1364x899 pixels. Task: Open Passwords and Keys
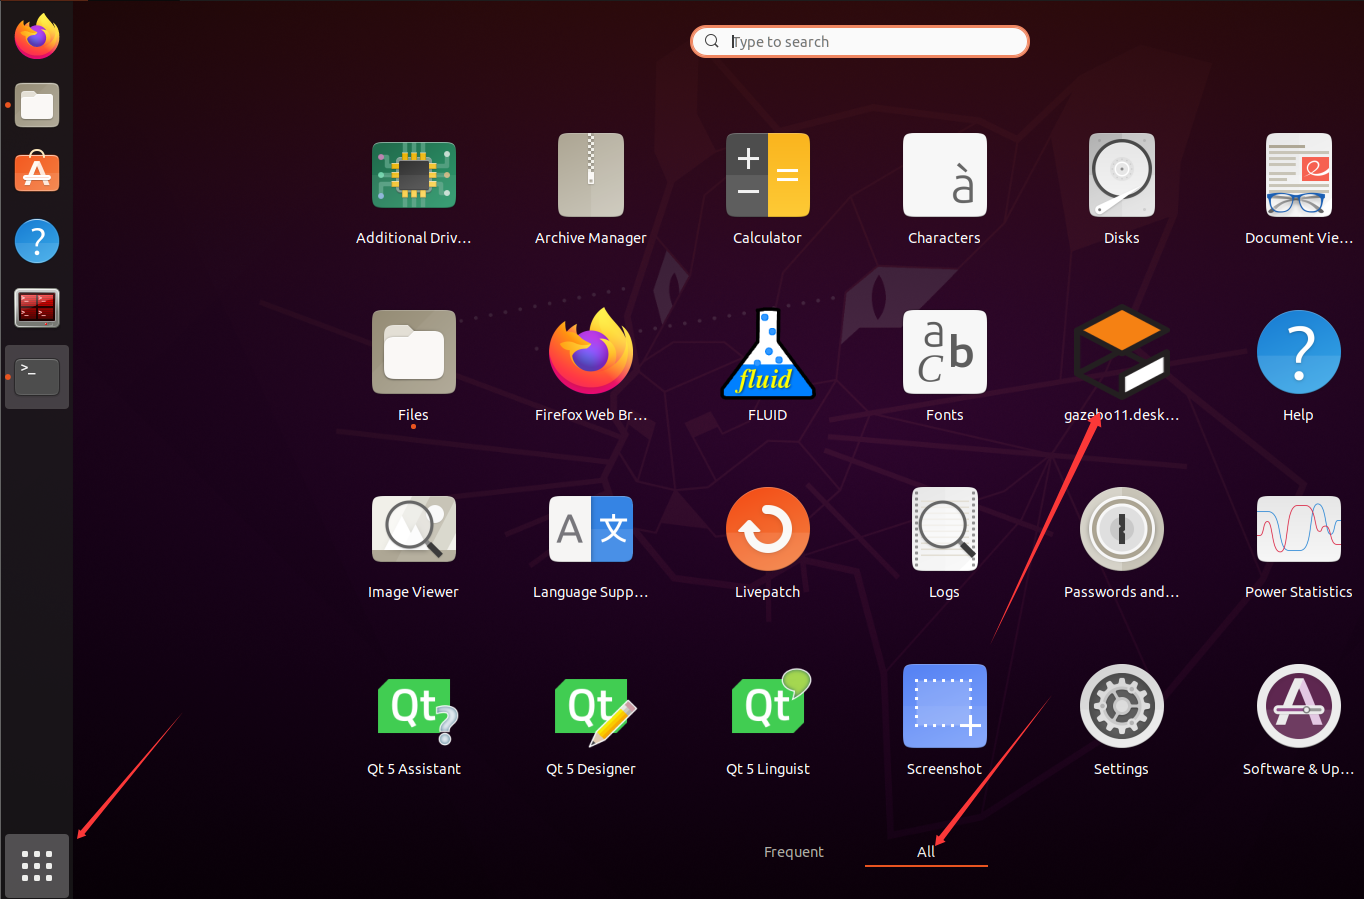(1122, 529)
